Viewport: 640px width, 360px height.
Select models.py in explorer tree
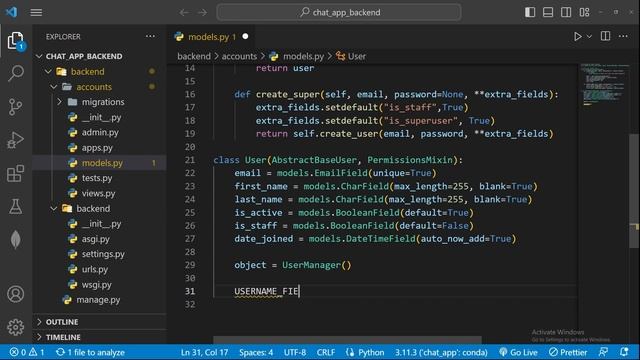[100, 163]
